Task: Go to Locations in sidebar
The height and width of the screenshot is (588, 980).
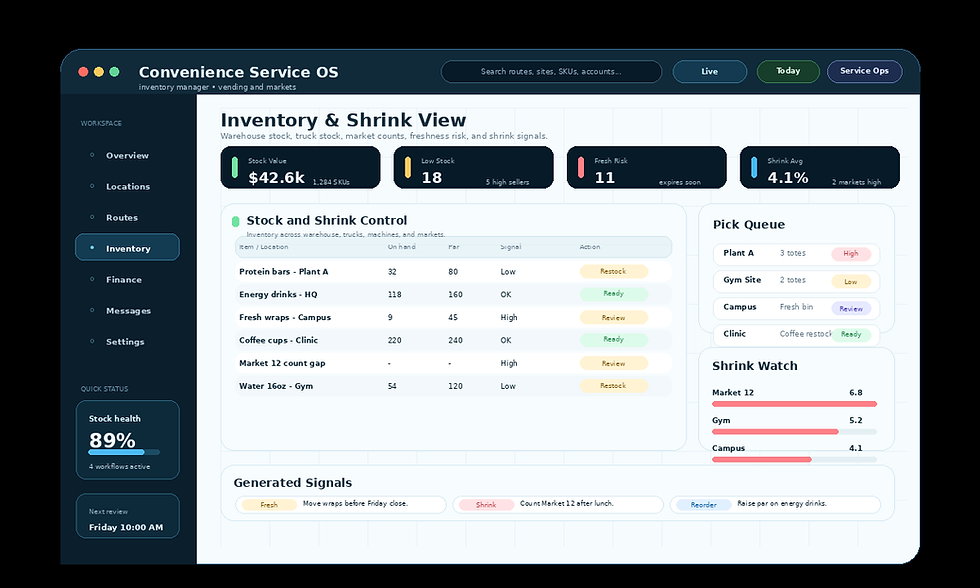Action: (127, 186)
